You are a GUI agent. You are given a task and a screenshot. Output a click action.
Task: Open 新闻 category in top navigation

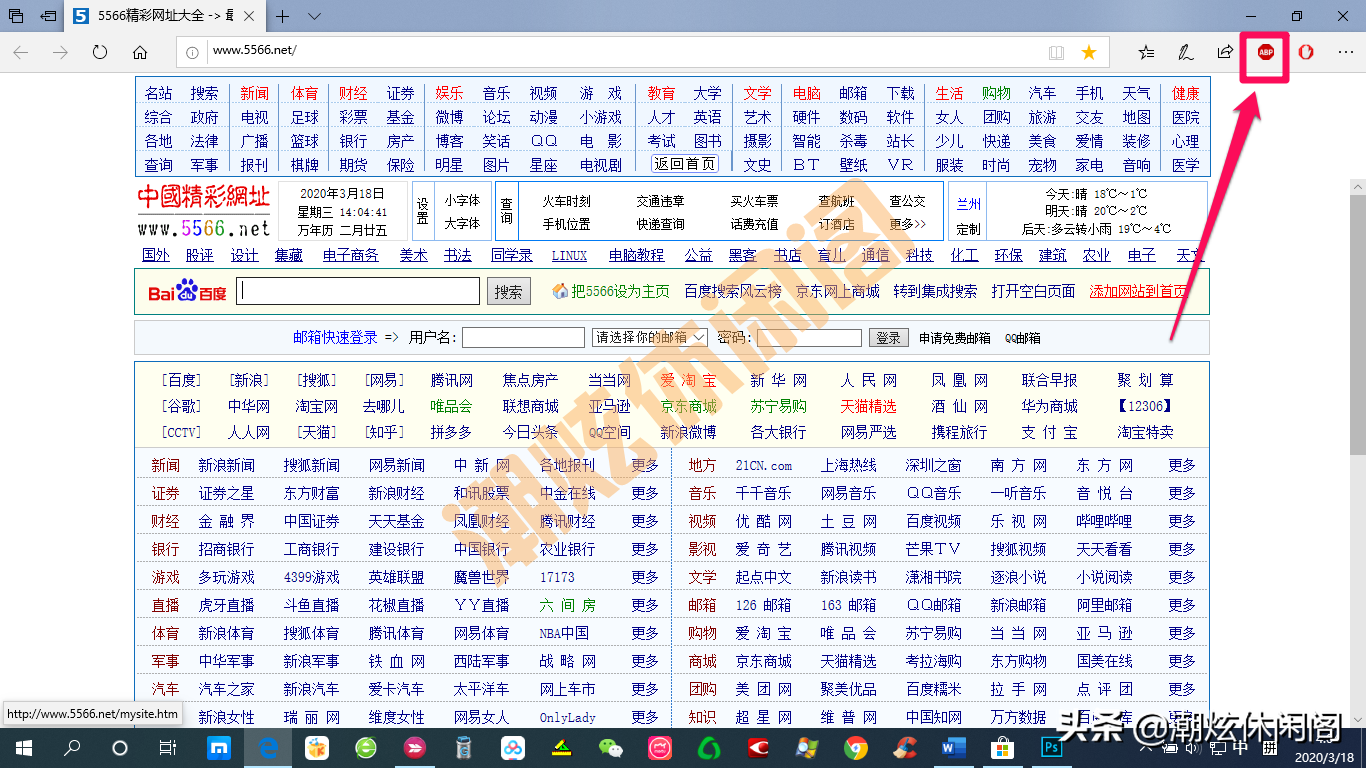pyautogui.click(x=254, y=94)
